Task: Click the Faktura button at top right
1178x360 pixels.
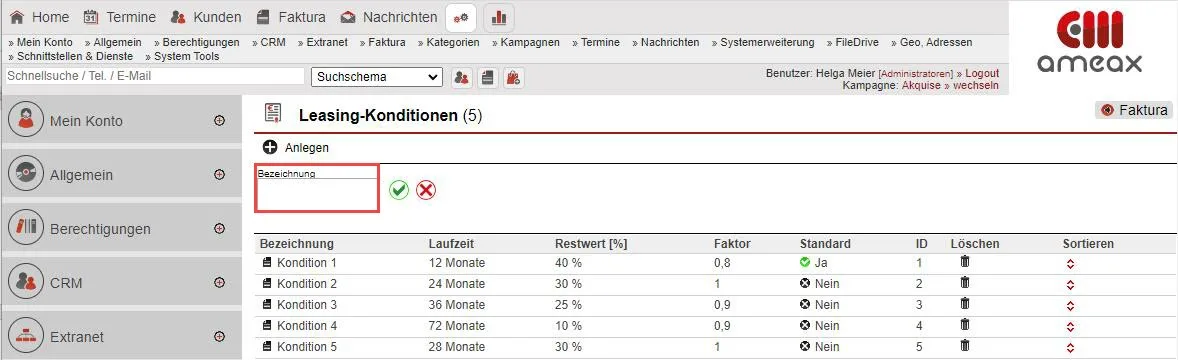Action: 1134,110
